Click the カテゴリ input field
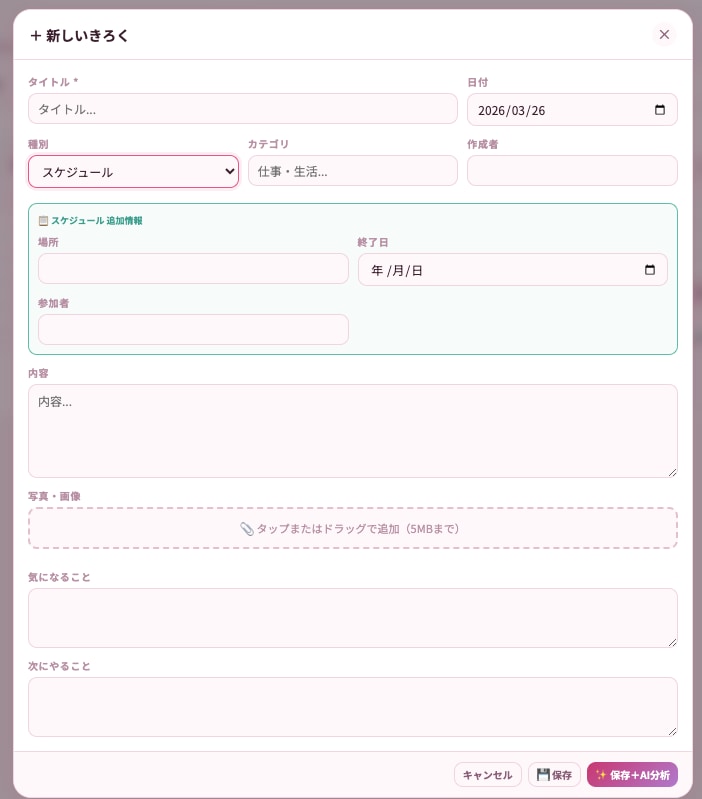Screen dimensions: 702x799 pyautogui.click(x=353, y=171)
